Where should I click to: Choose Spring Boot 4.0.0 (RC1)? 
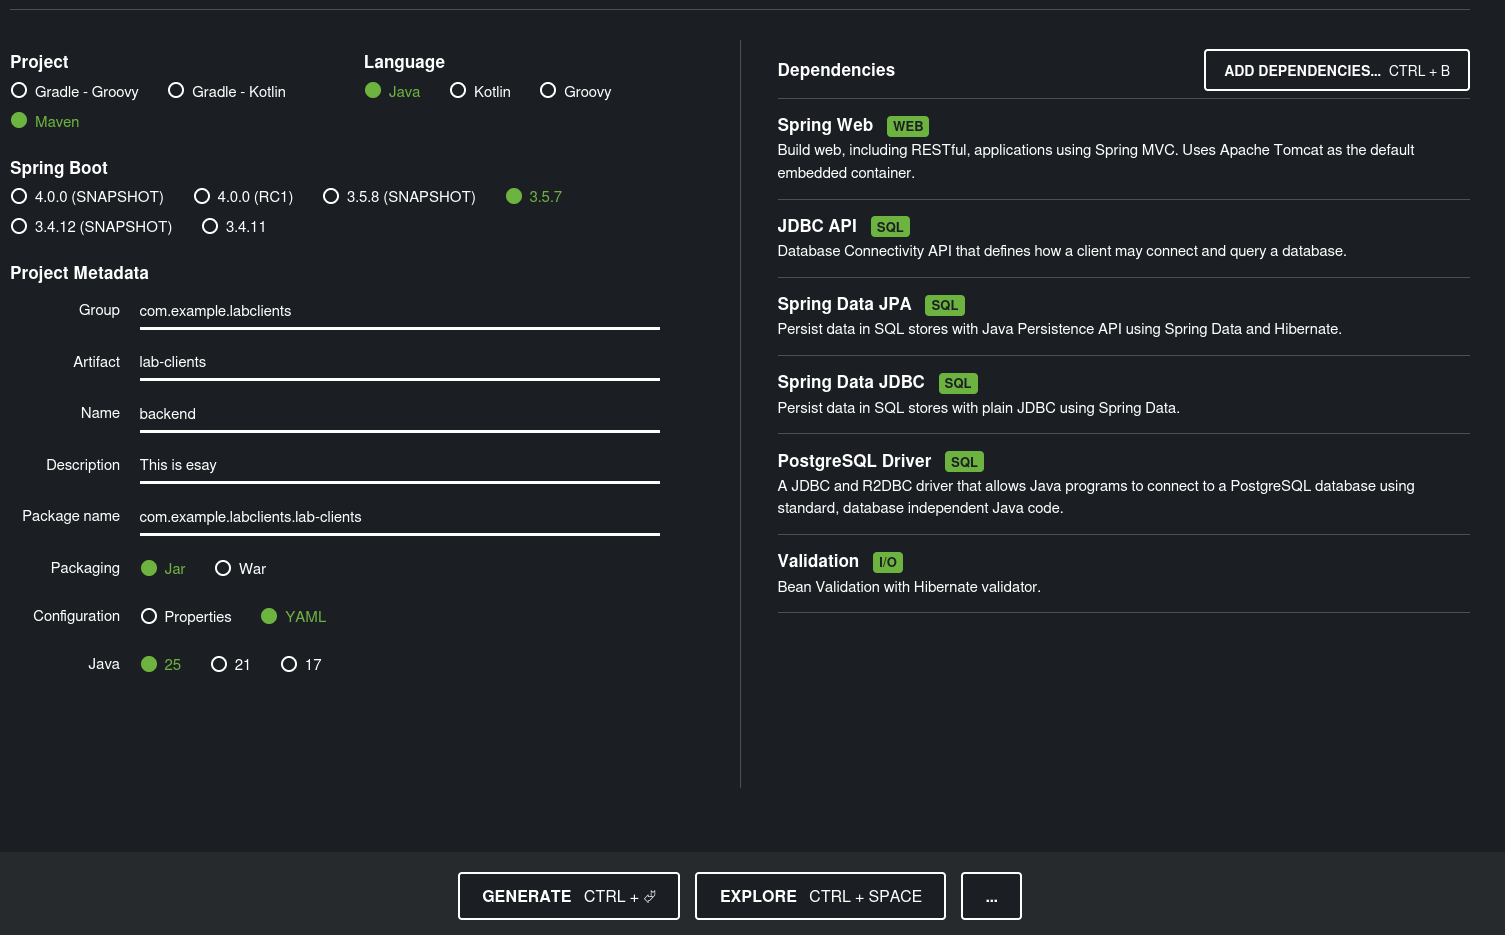[x=202, y=197]
